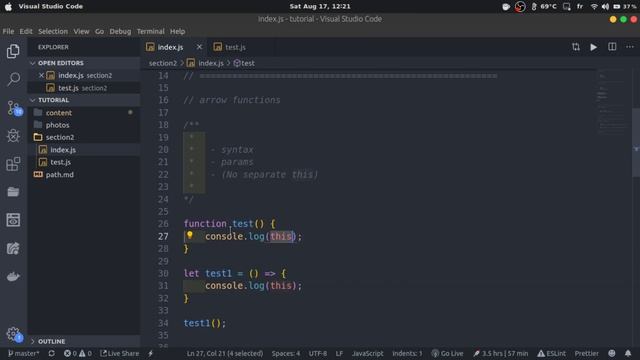Open the Go menu

point(99,31)
